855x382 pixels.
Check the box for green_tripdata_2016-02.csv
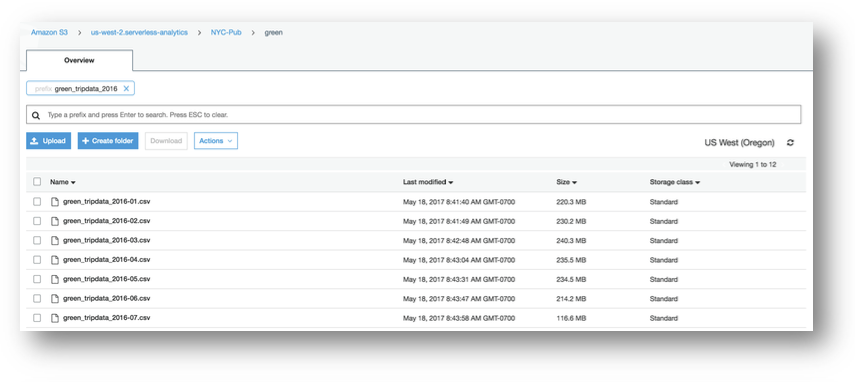click(x=37, y=221)
